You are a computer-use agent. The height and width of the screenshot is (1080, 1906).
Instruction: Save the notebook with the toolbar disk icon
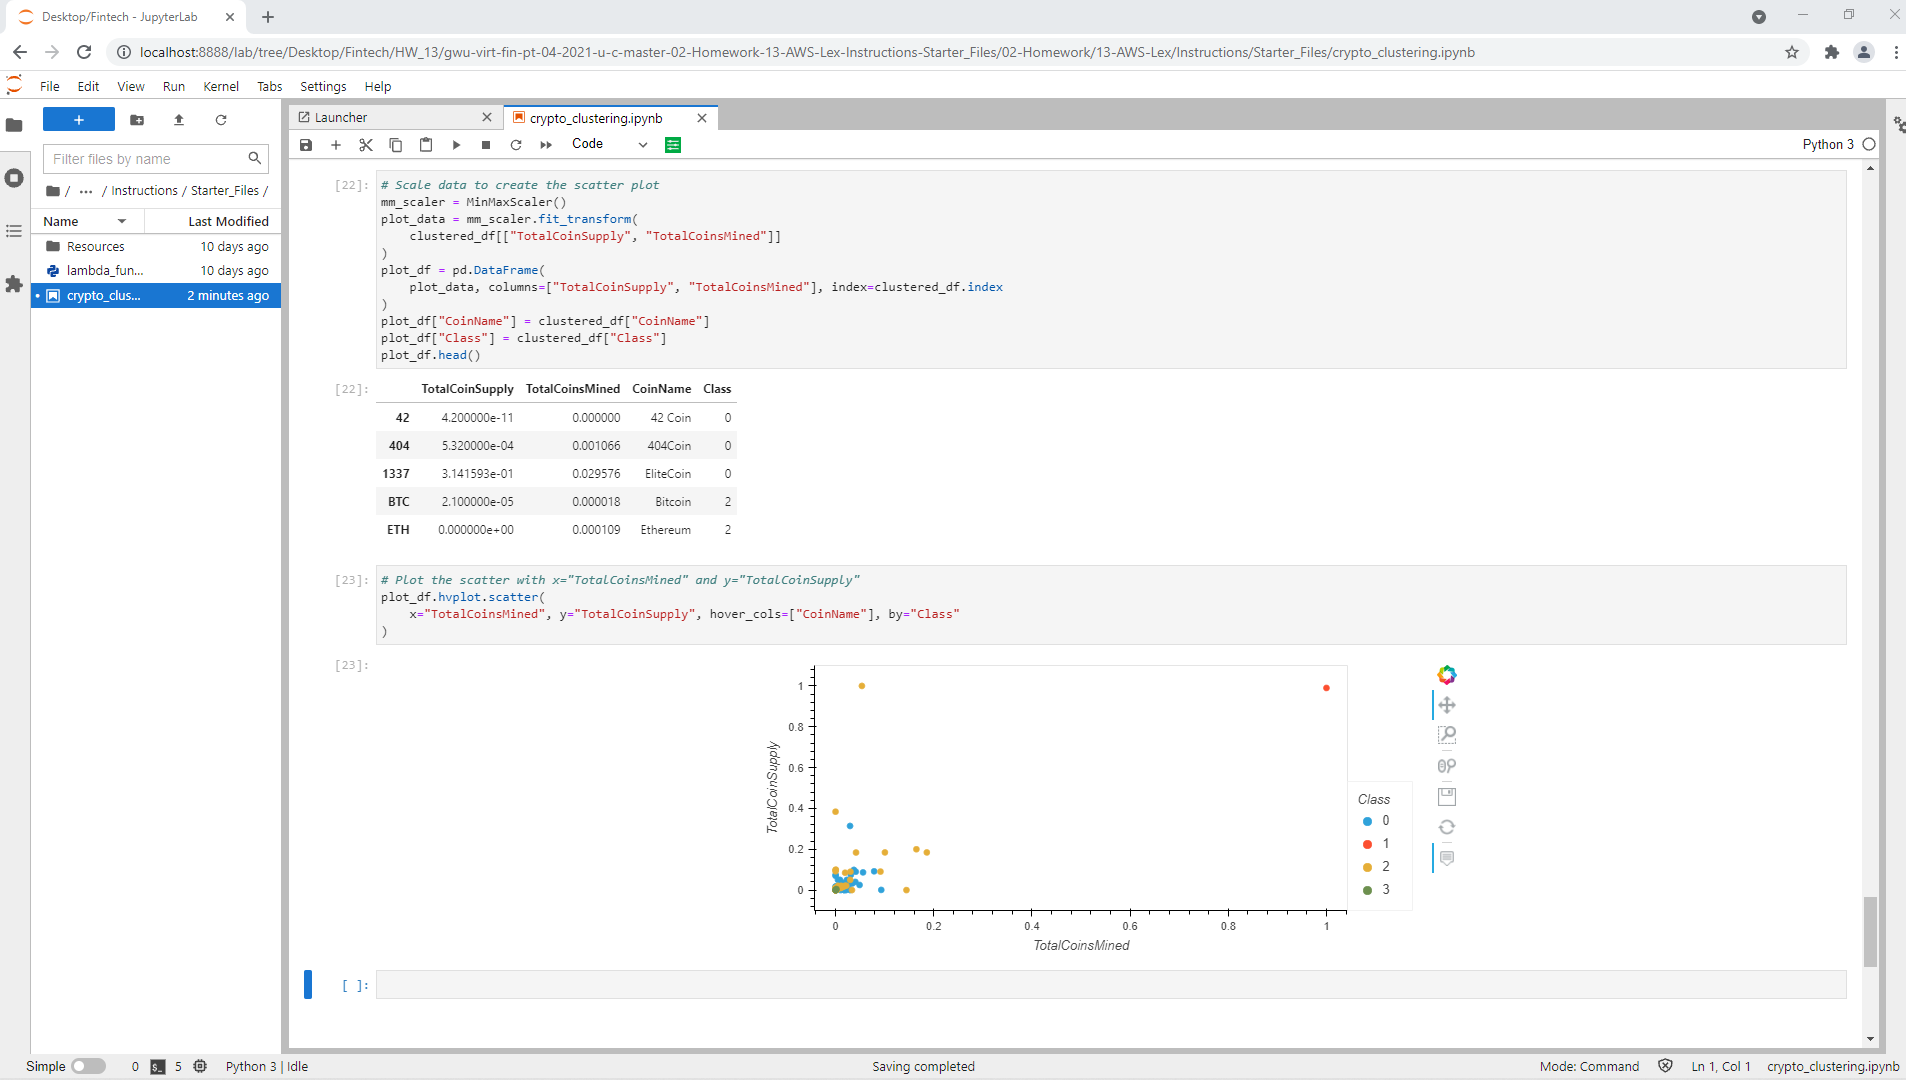pos(306,145)
